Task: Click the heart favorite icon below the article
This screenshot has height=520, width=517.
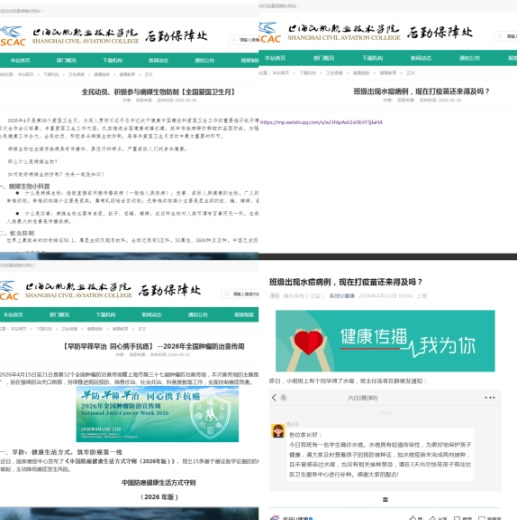Action: (457, 518)
